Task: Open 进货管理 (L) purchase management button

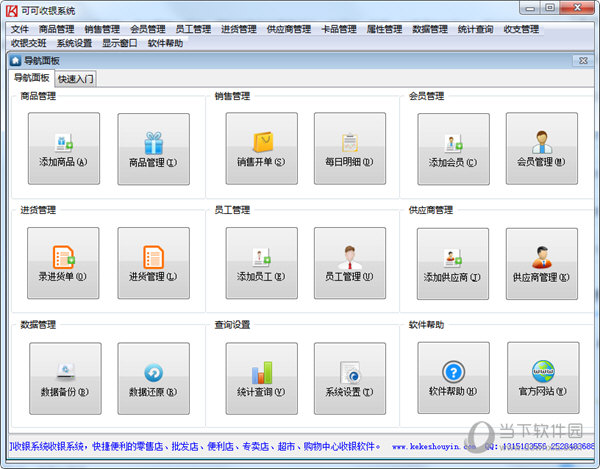Action: click(x=153, y=263)
